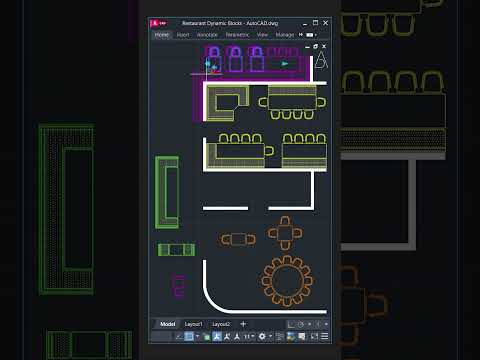This screenshot has width=480, height=360.
Task: Toggle the hardware acceleration icon
Action: coord(302,336)
